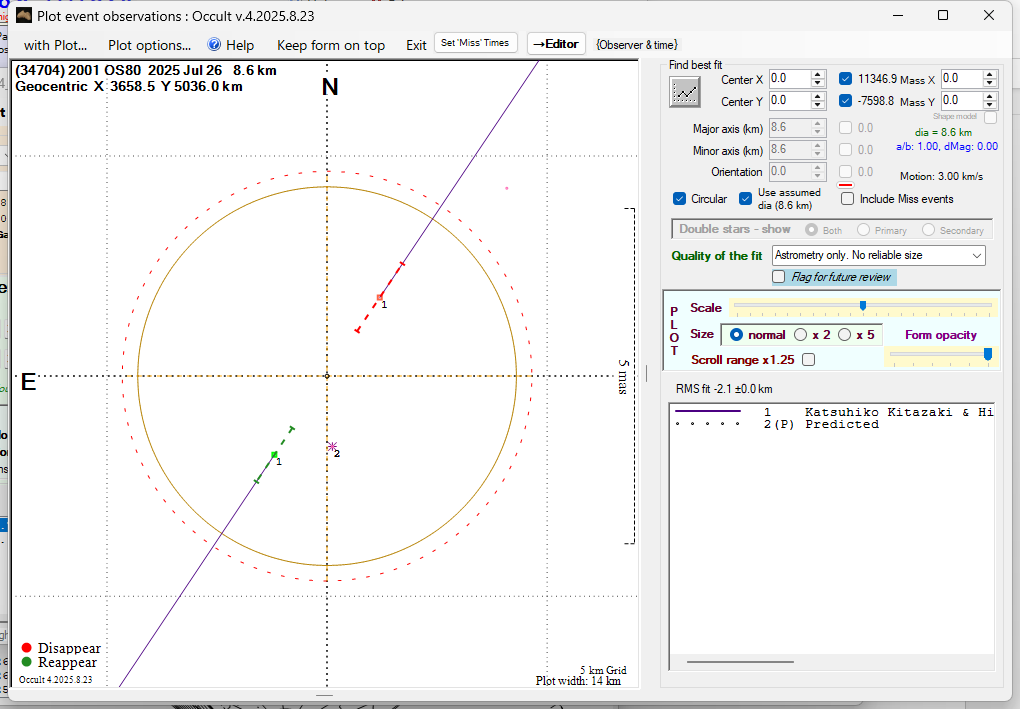This screenshot has width=1020, height=709.
Task: Click the Find best fit graph icon
Action: pos(685,92)
